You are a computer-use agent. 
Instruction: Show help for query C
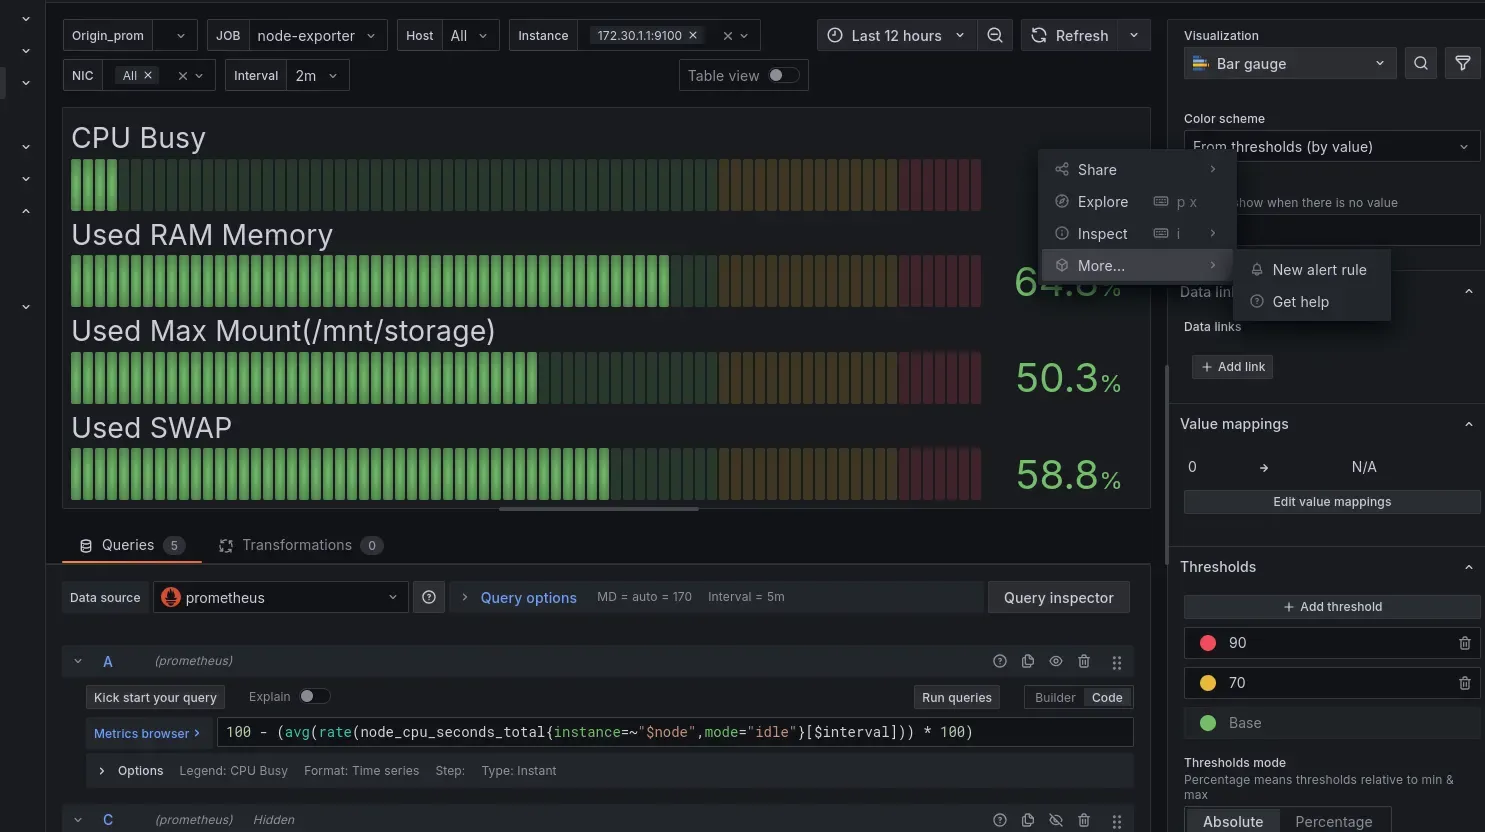coord(1000,820)
